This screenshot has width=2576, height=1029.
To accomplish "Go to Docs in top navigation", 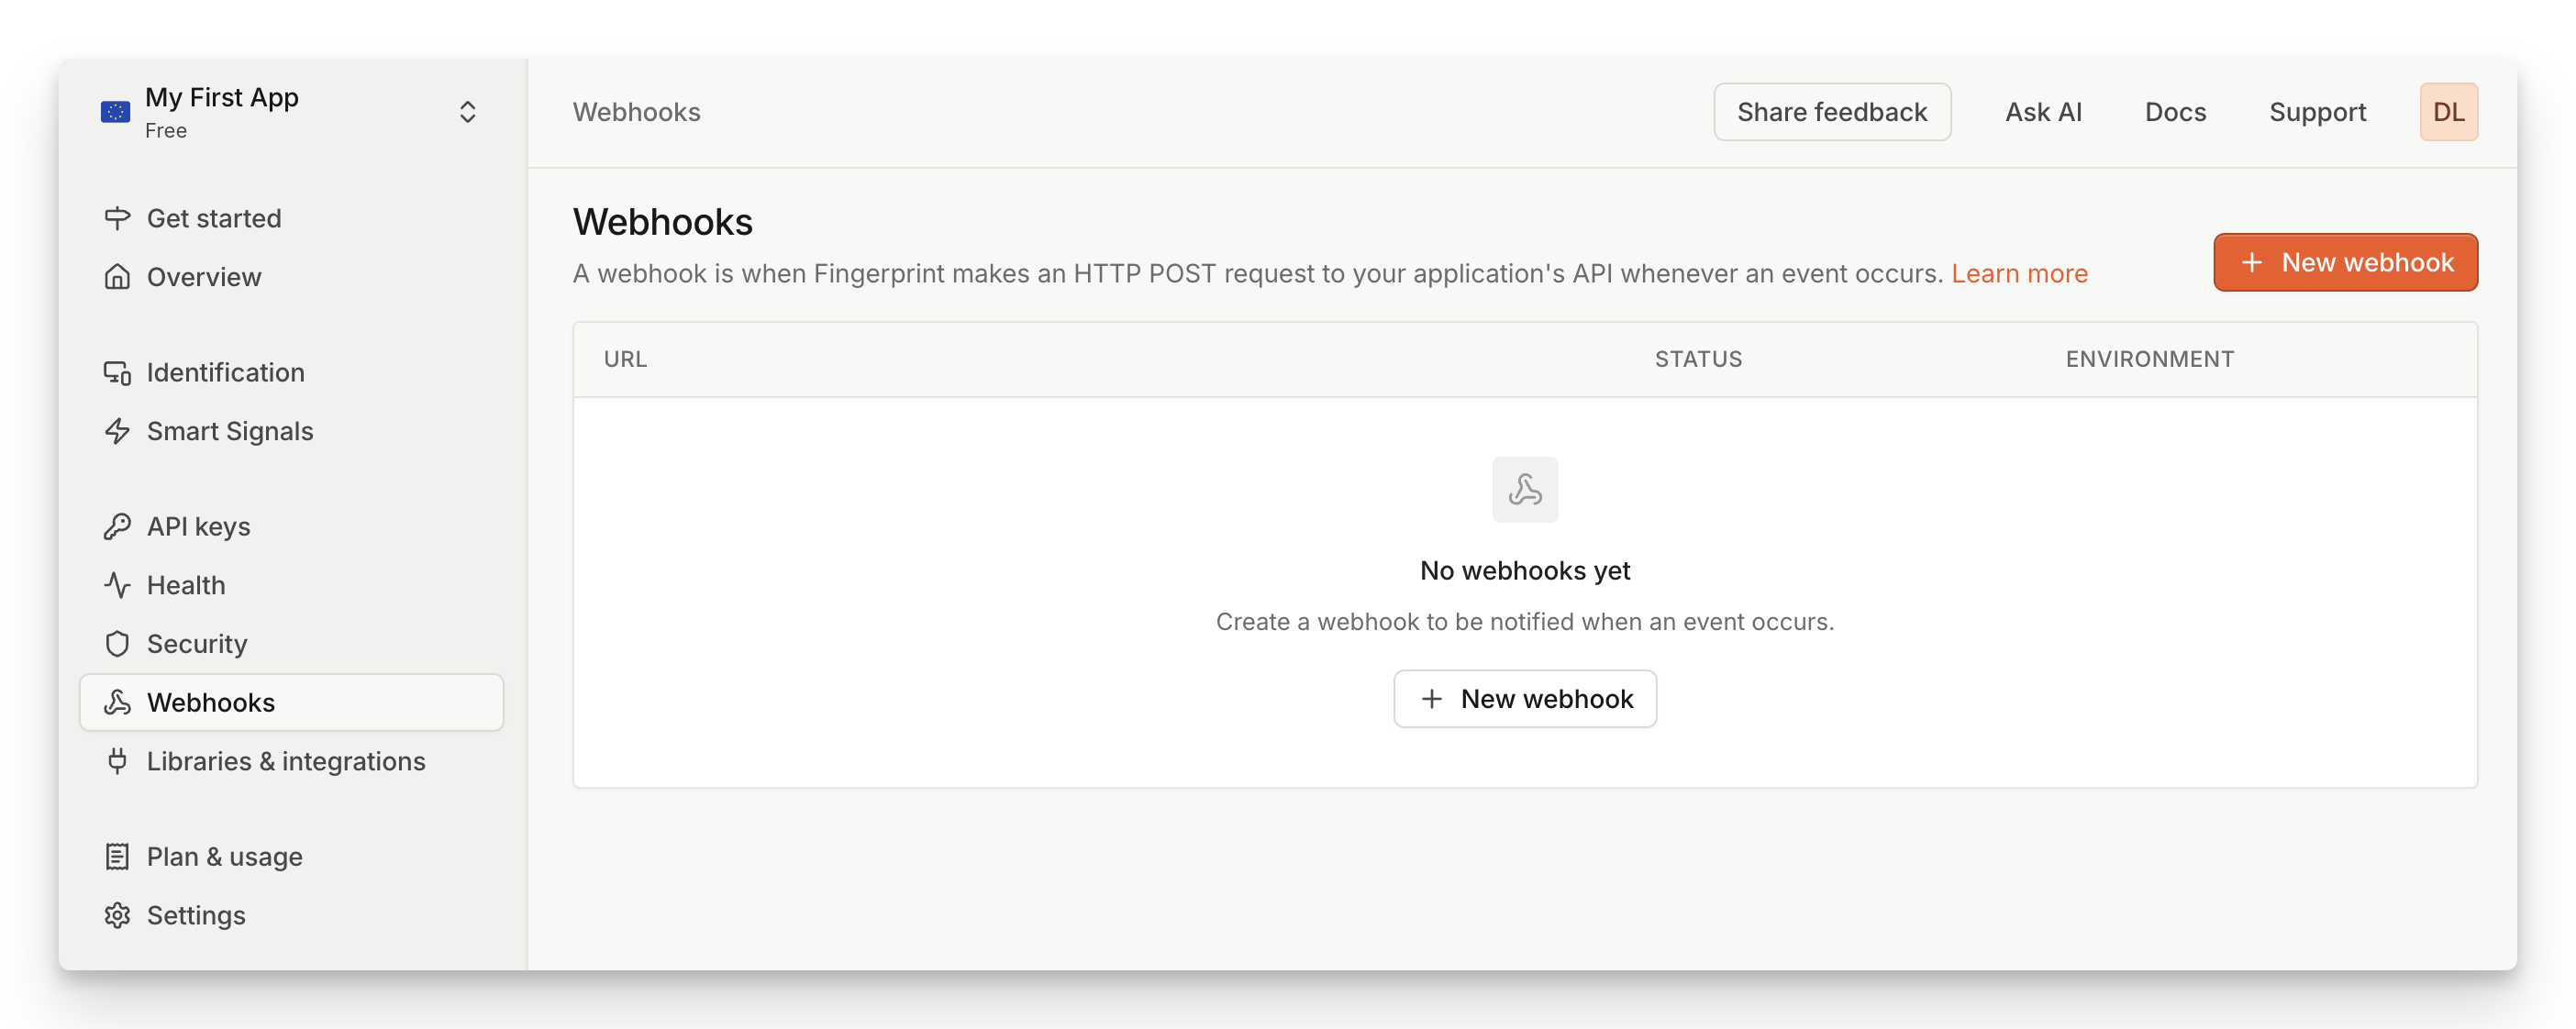I will pyautogui.click(x=2174, y=112).
